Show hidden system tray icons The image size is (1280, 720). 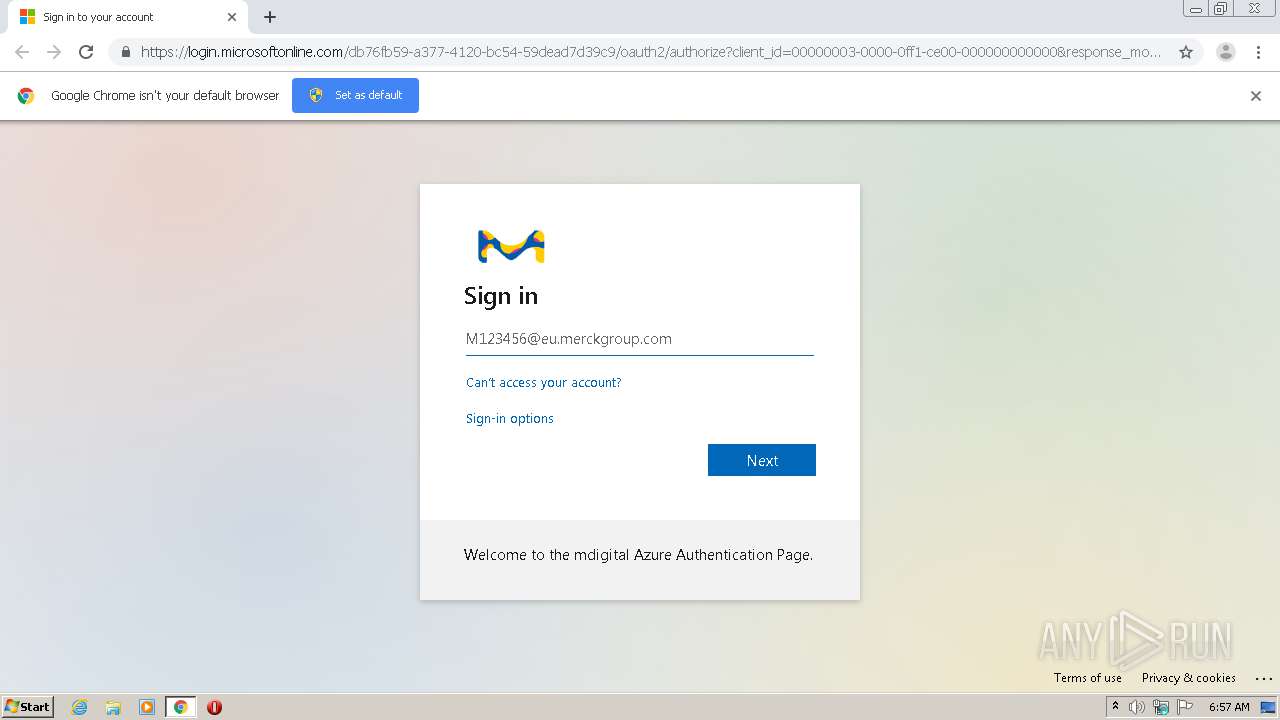[x=1115, y=707]
